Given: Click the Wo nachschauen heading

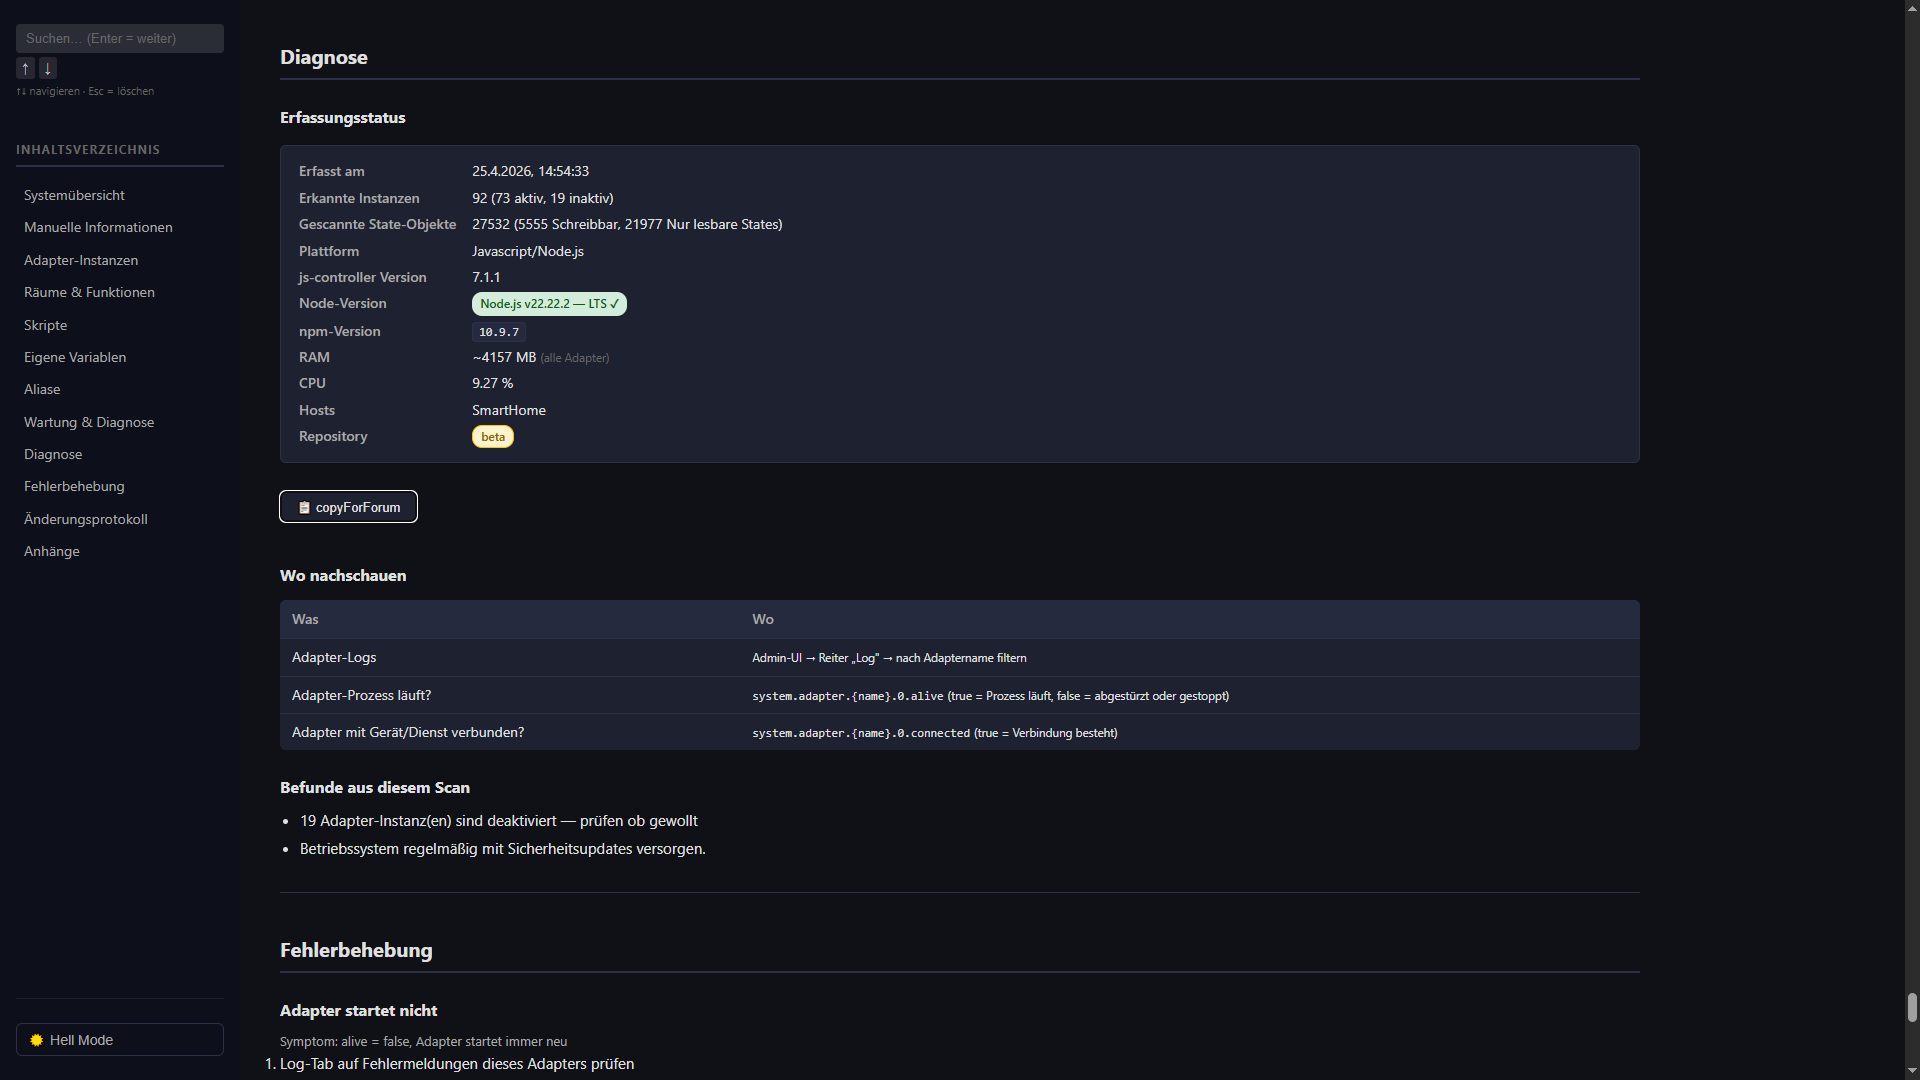Looking at the screenshot, I should (343, 575).
